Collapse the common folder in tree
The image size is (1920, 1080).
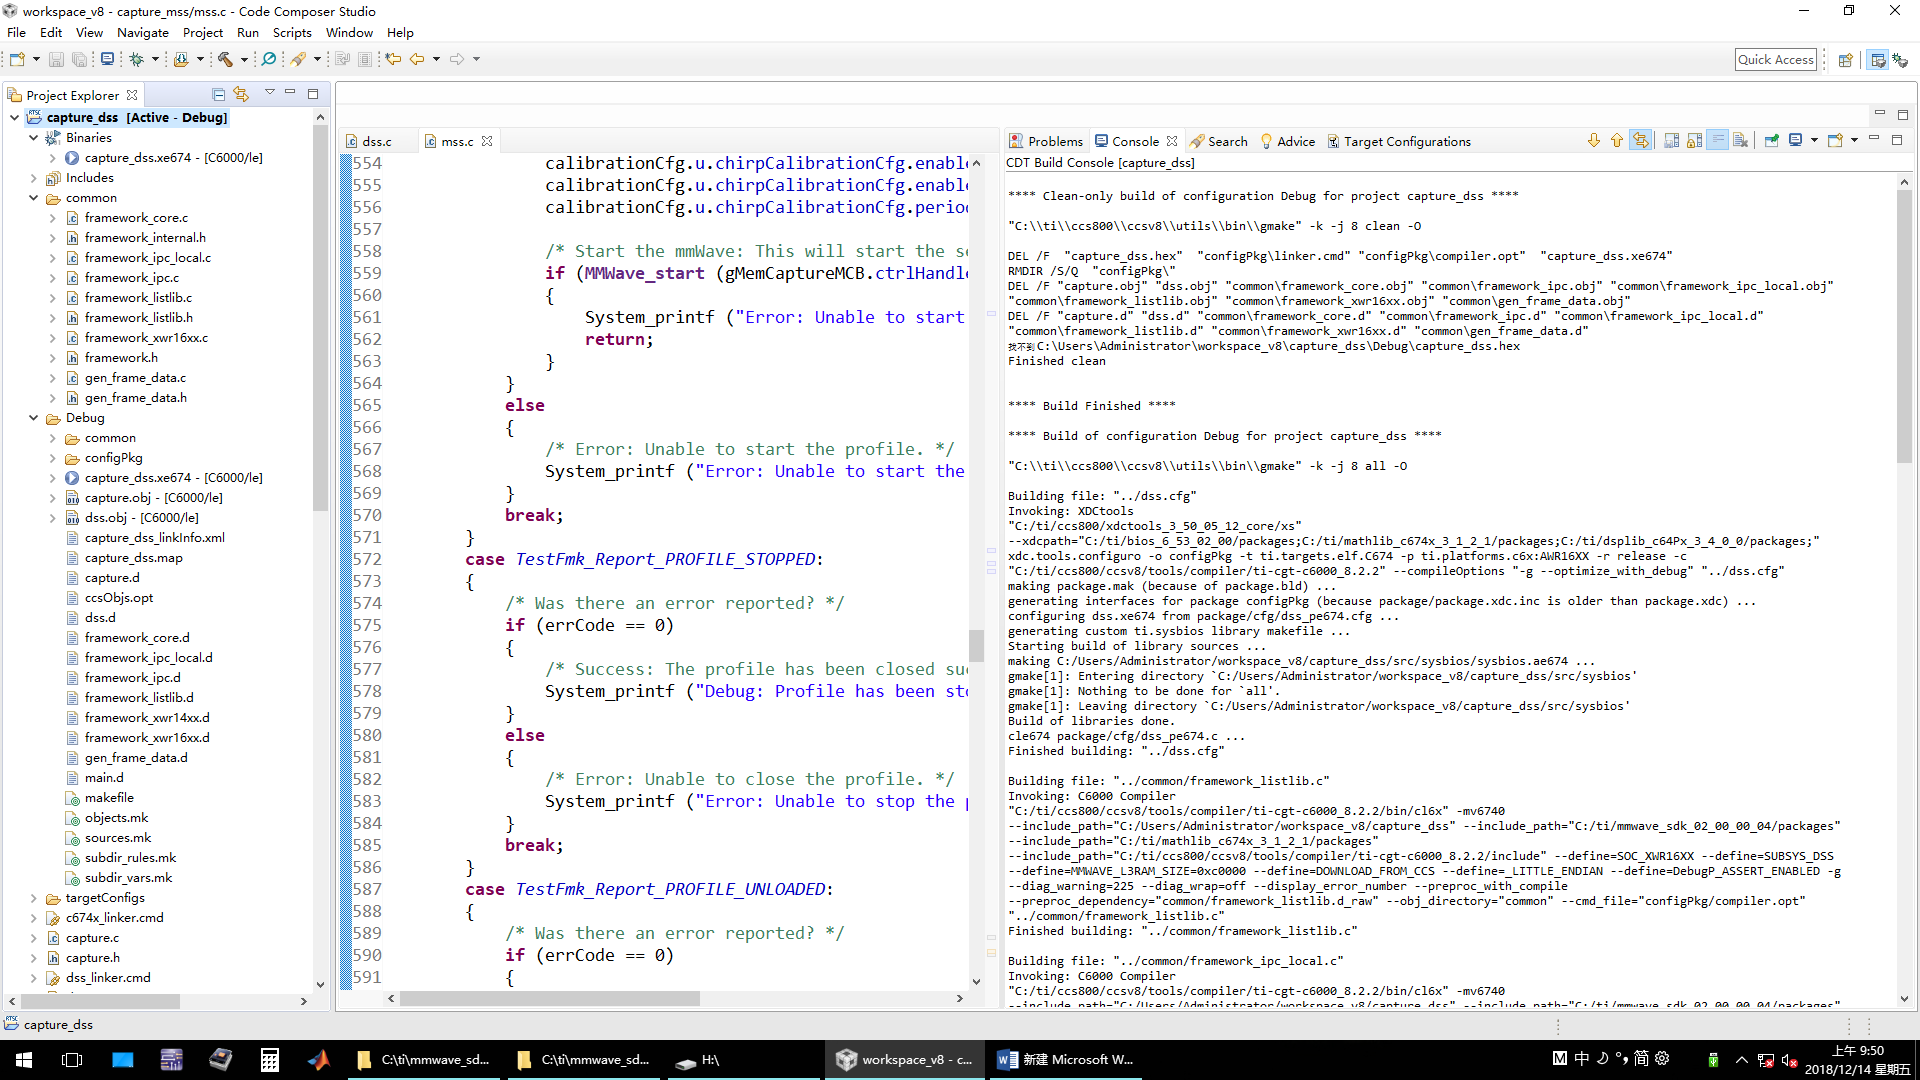pos(33,198)
